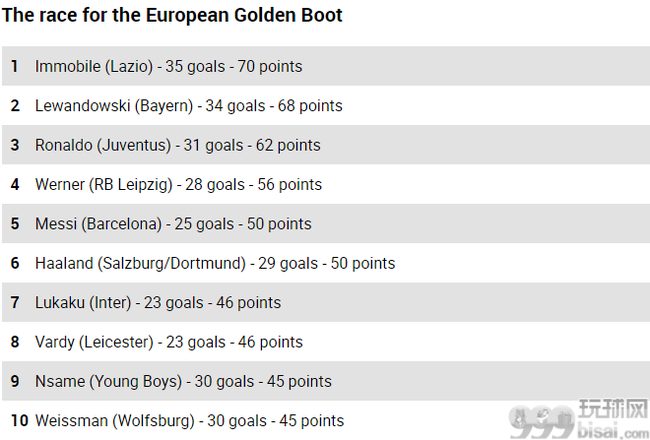Select the Ronaldo (Juventus) row

click(x=326, y=145)
